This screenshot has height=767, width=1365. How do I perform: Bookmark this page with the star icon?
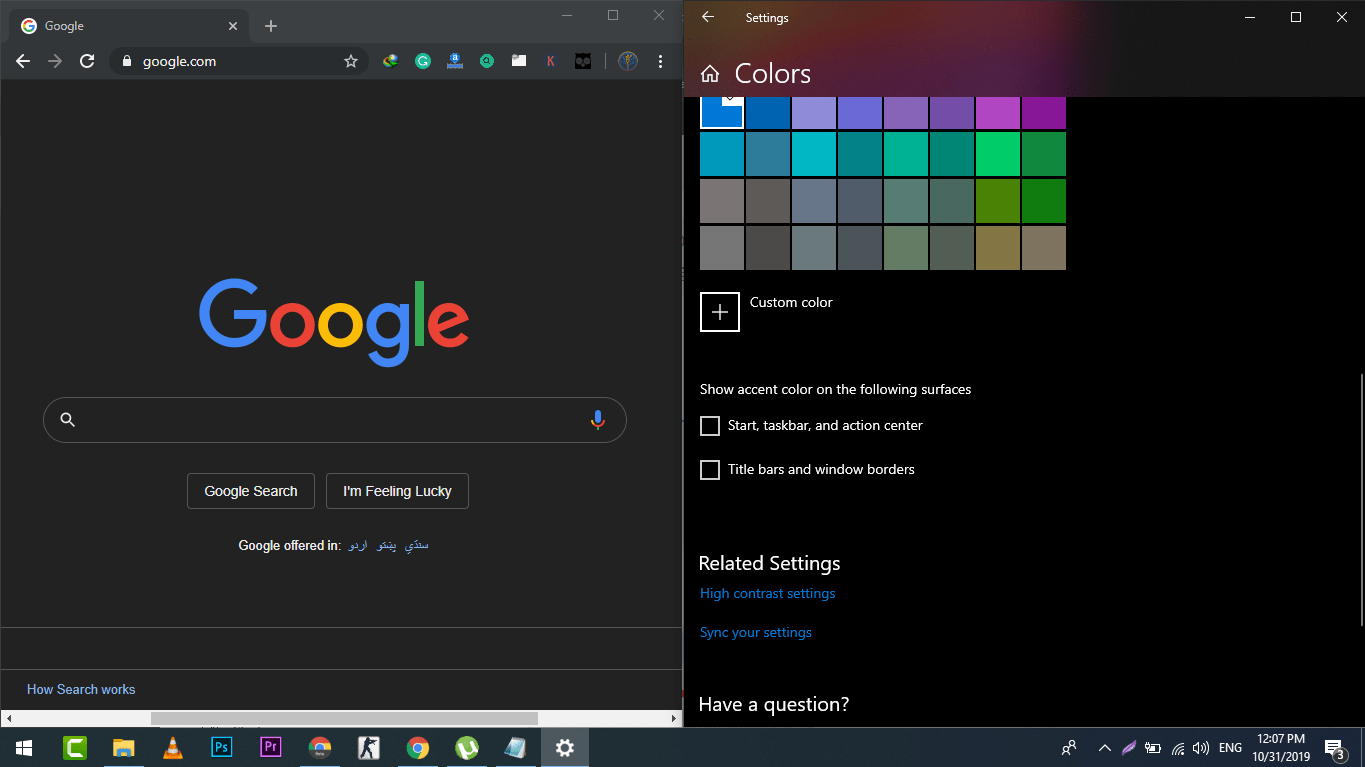351,61
